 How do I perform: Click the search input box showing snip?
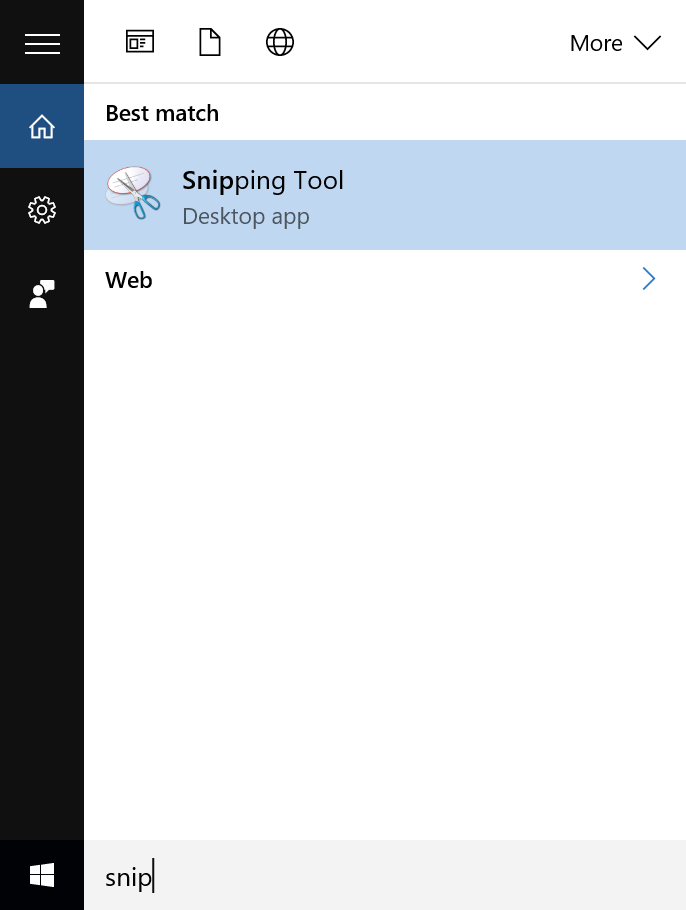coord(300,875)
